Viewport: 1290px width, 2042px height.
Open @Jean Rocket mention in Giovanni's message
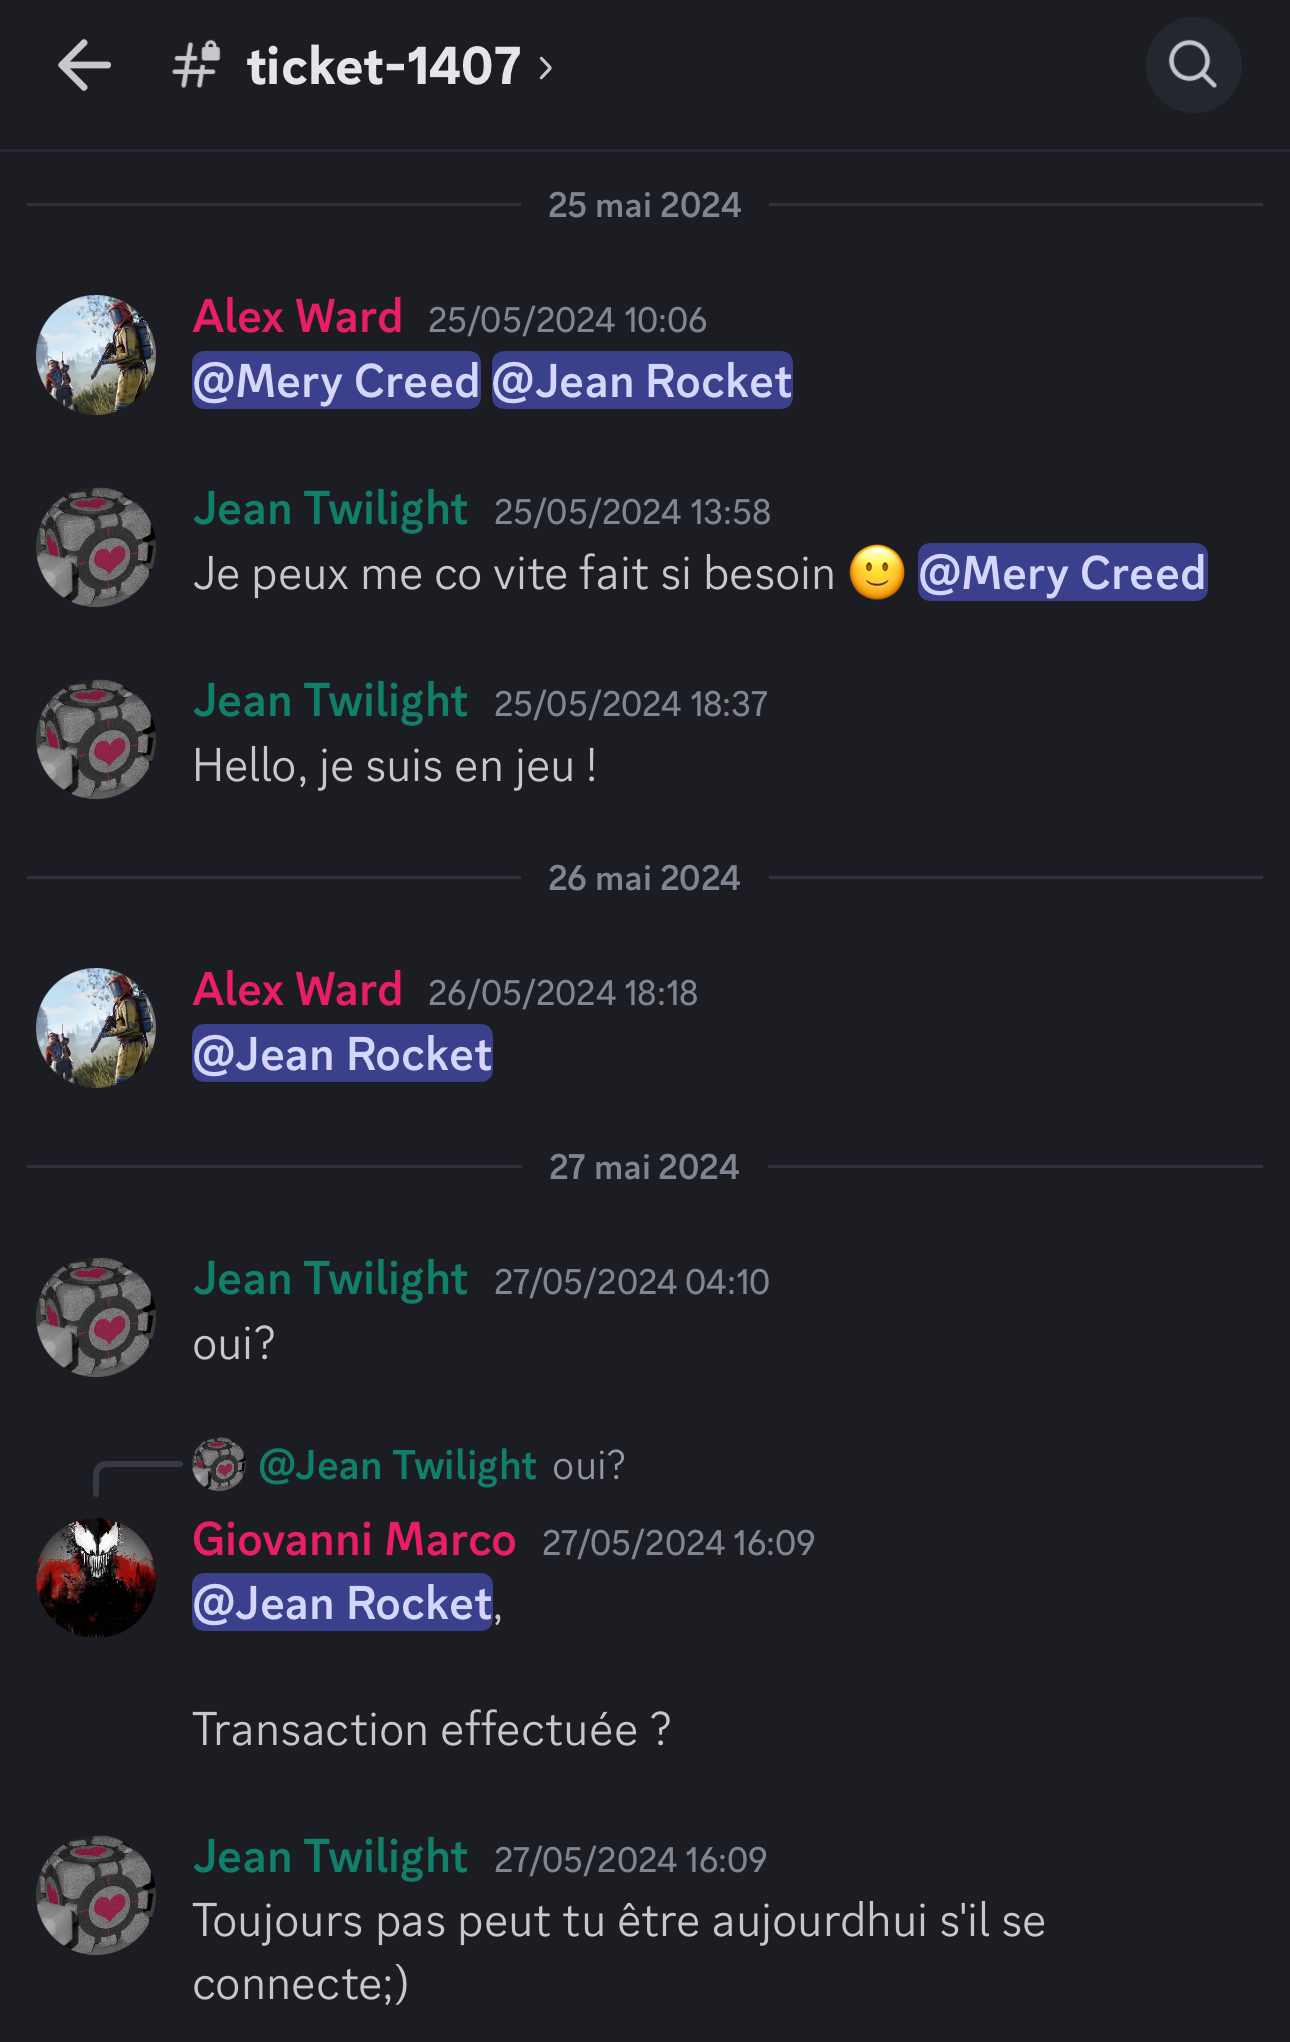point(342,1603)
